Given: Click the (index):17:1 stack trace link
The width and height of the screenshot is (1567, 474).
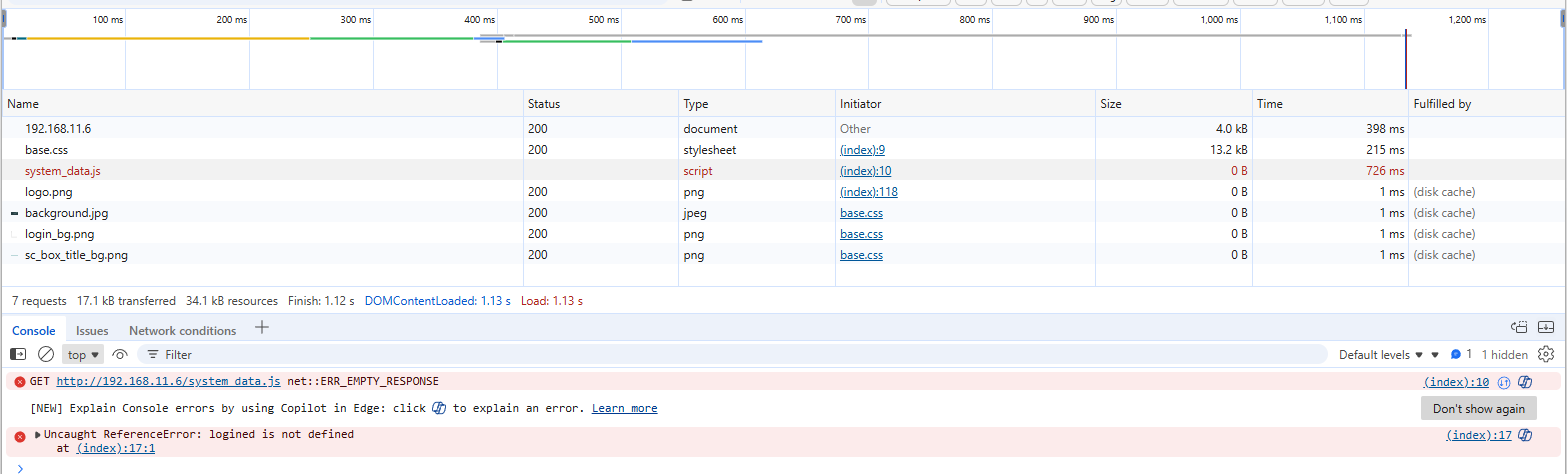Looking at the screenshot, I should point(115,448).
